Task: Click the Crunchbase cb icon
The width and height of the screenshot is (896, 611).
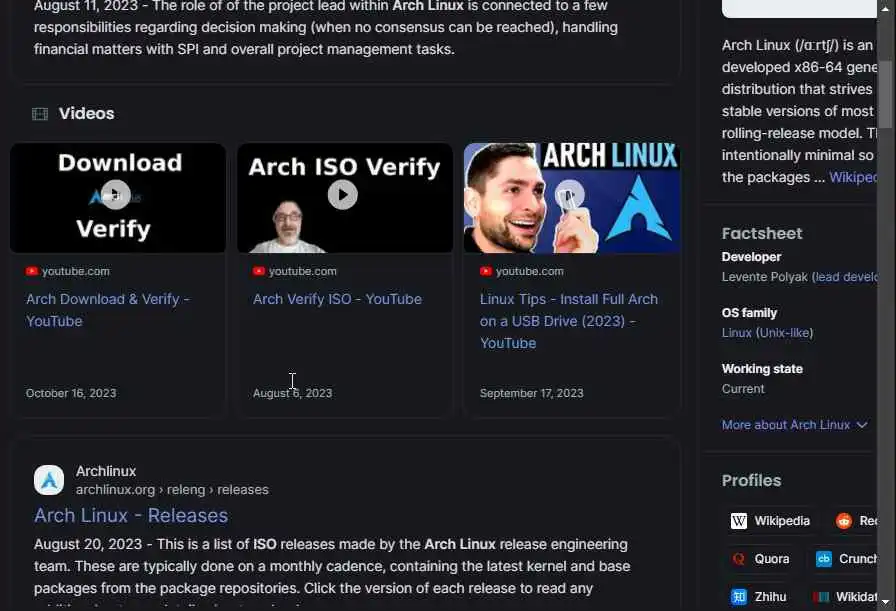Action: click(x=824, y=558)
